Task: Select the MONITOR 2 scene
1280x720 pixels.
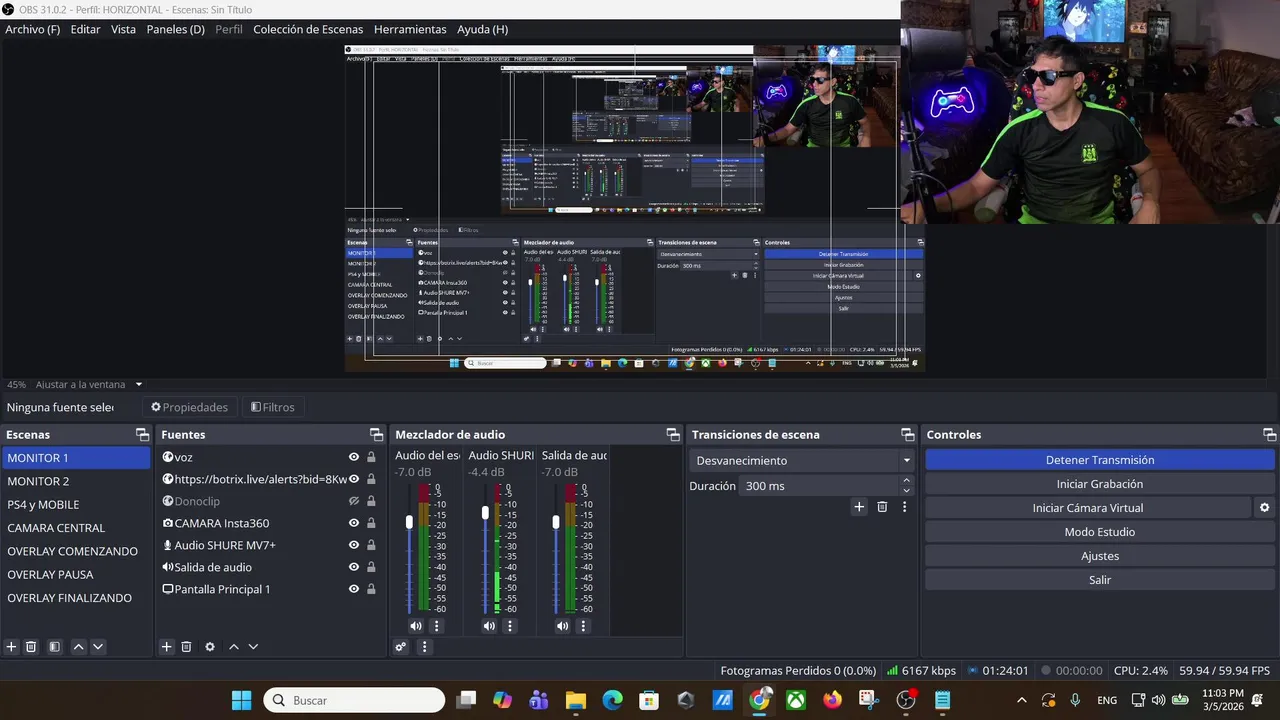Action: pos(77,481)
